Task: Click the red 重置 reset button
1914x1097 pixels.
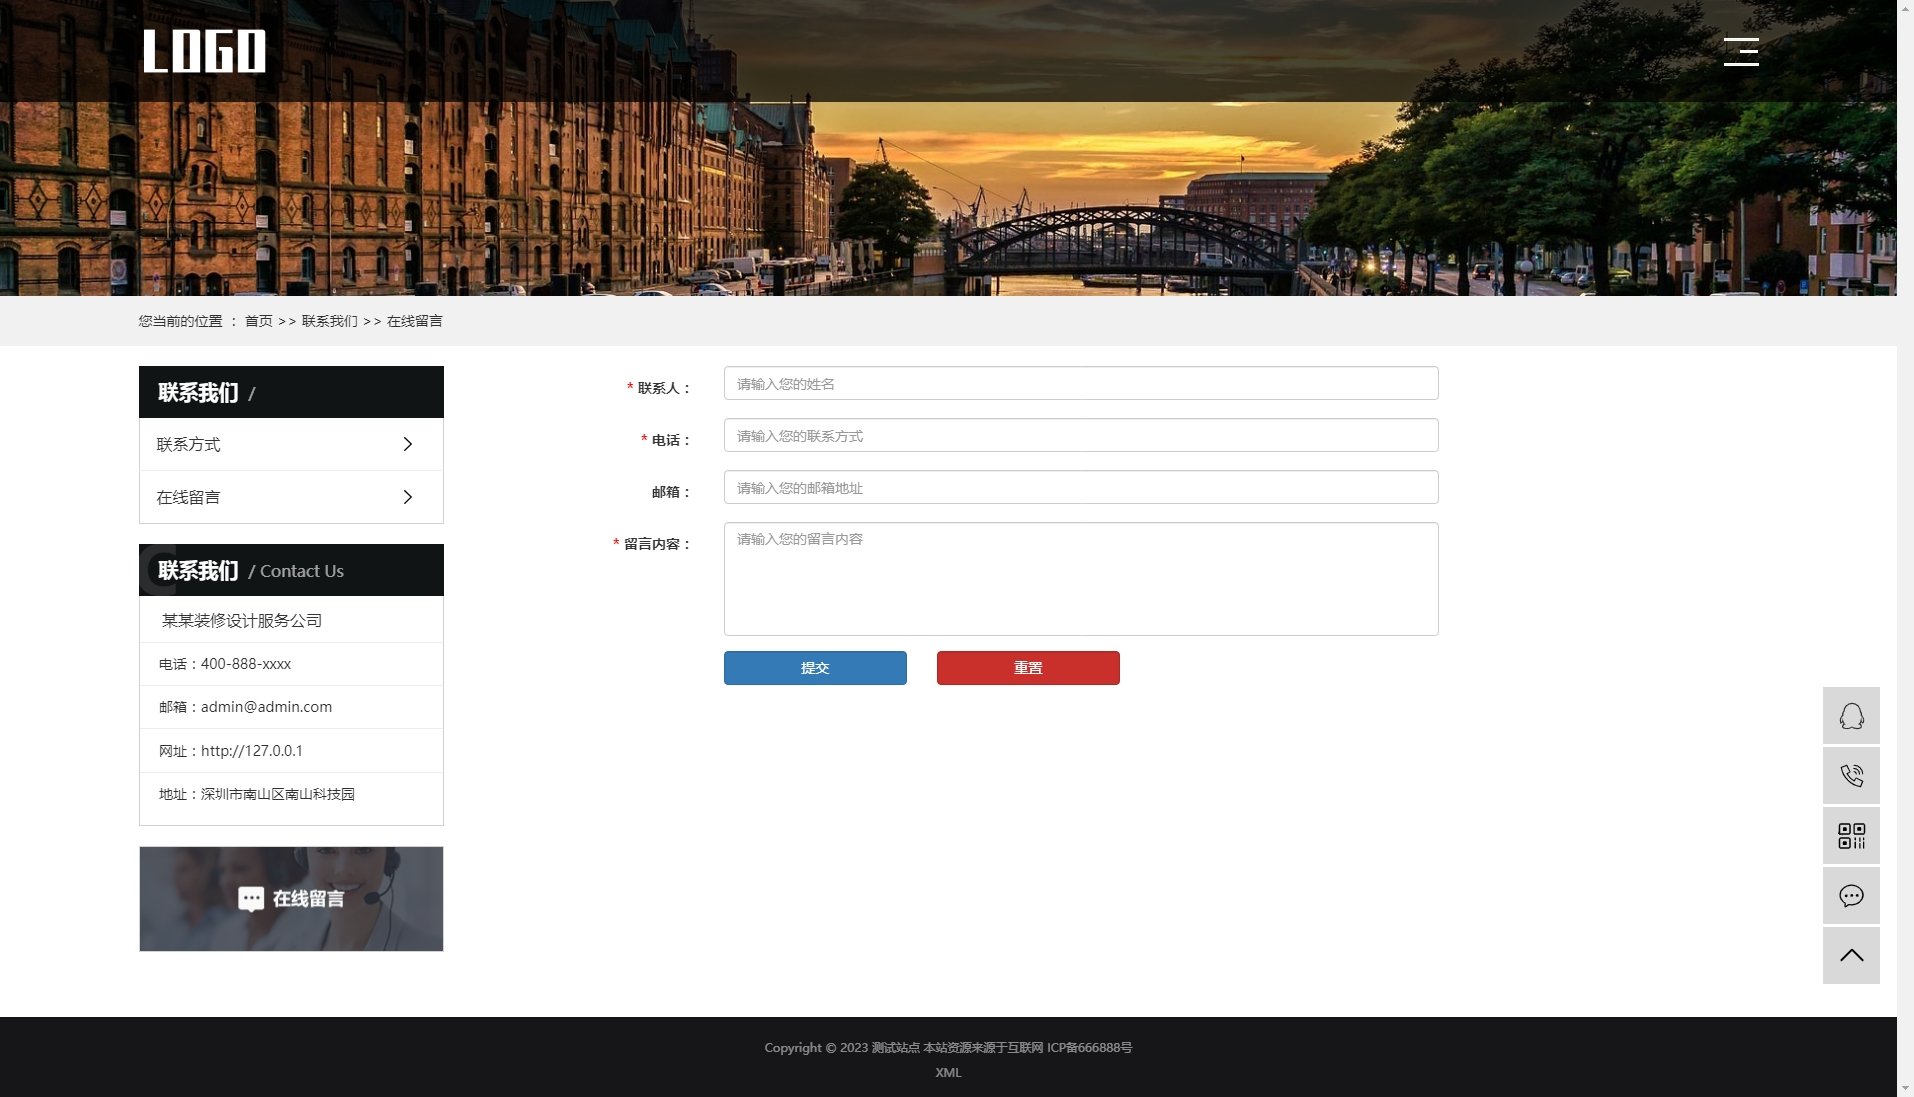Action: point(1028,668)
